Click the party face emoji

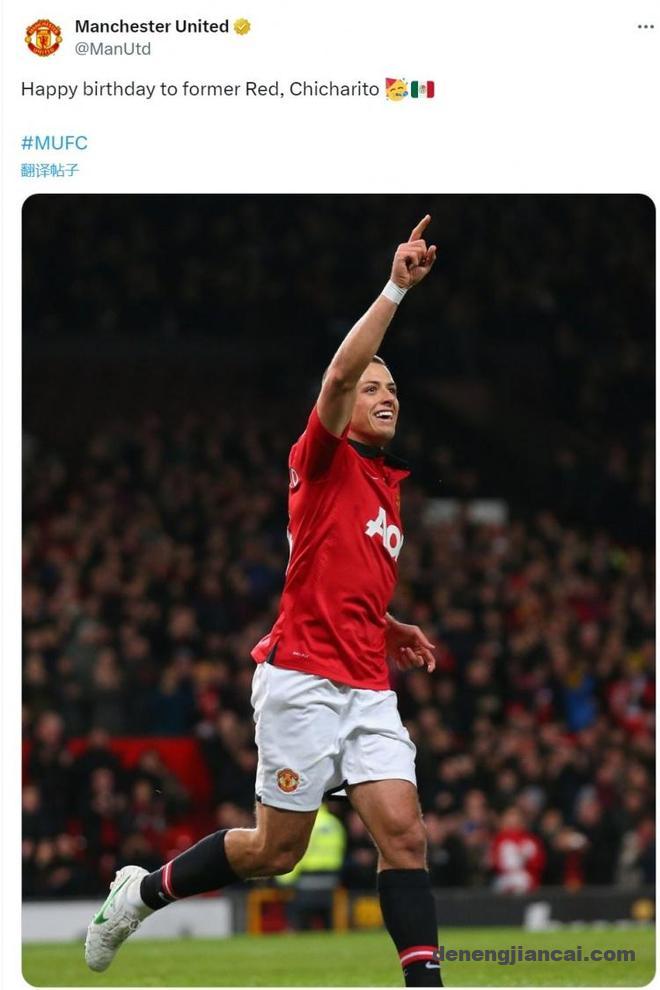coord(396,89)
